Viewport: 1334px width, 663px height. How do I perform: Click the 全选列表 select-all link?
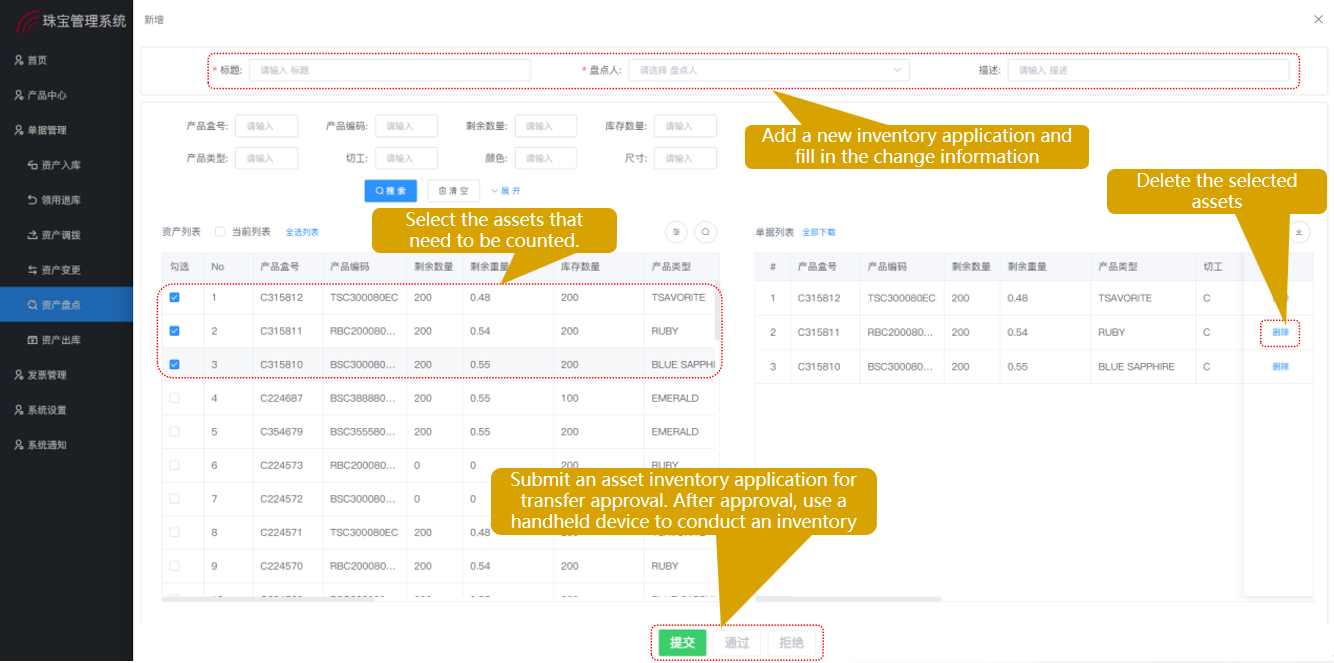(302, 232)
